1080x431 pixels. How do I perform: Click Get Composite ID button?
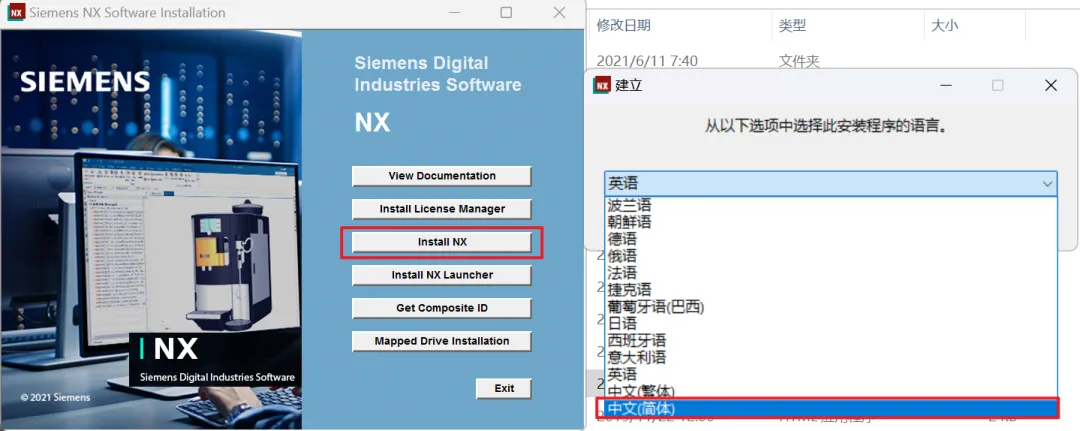[442, 308]
